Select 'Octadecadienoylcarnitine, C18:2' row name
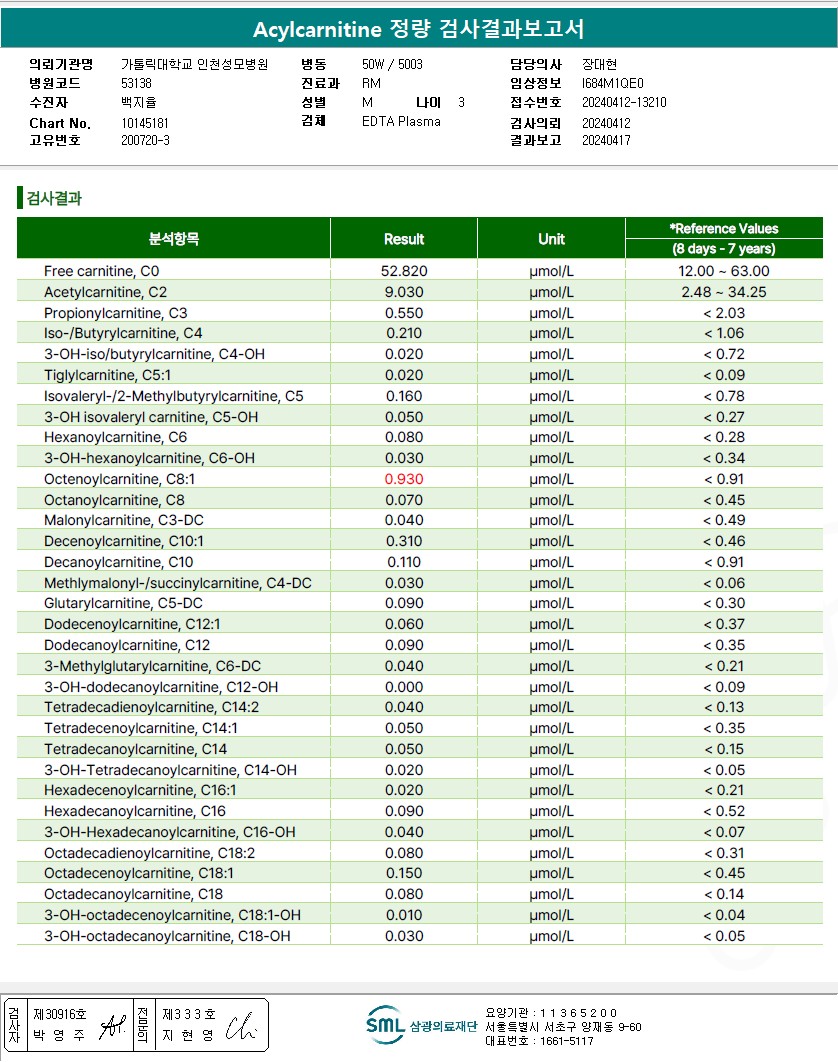The image size is (838, 1062). [x=150, y=853]
